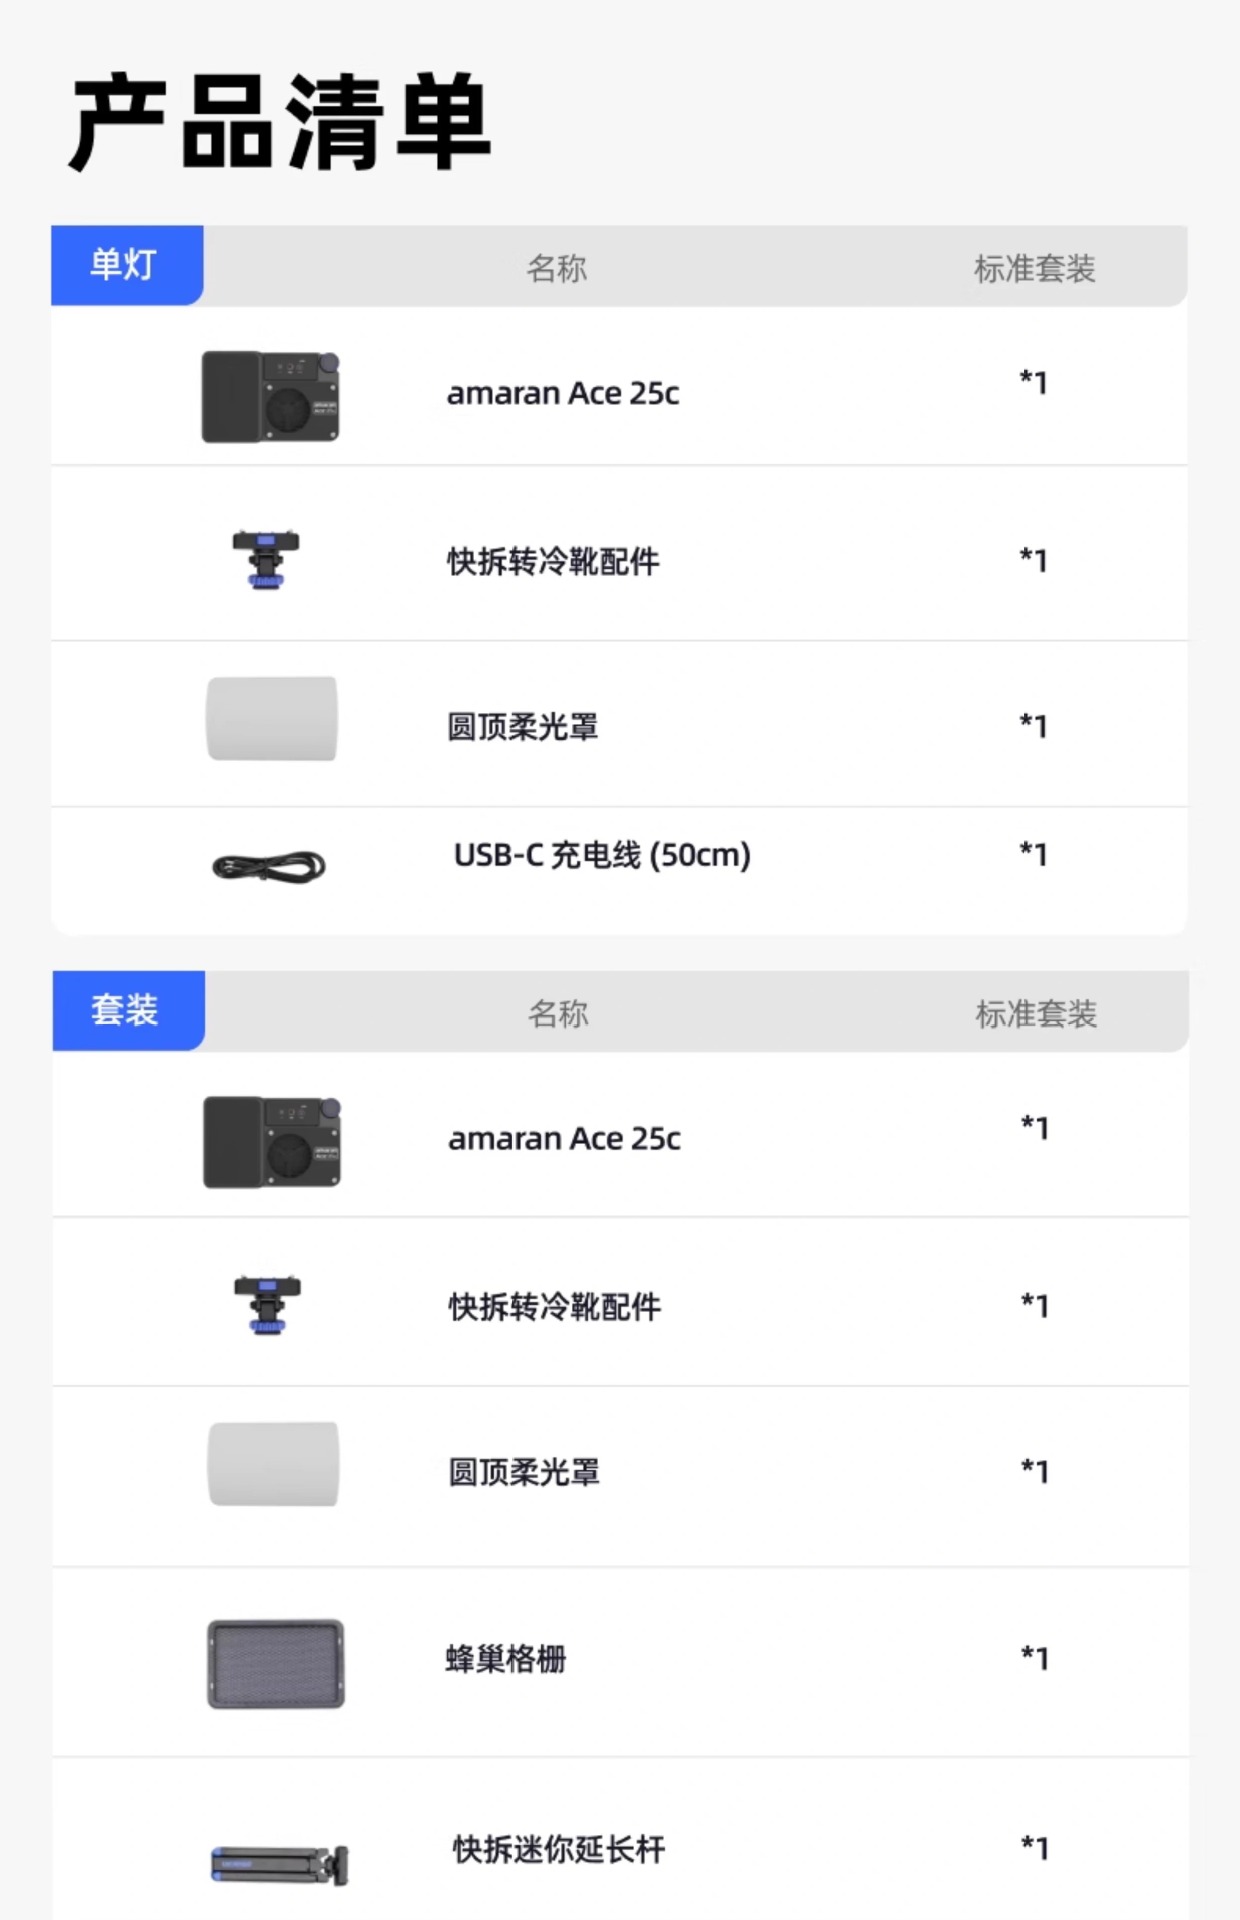
Task: Click the USB-C 充电线 (50cm) item name
Action: pyautogui.click(x=602, y=856)
